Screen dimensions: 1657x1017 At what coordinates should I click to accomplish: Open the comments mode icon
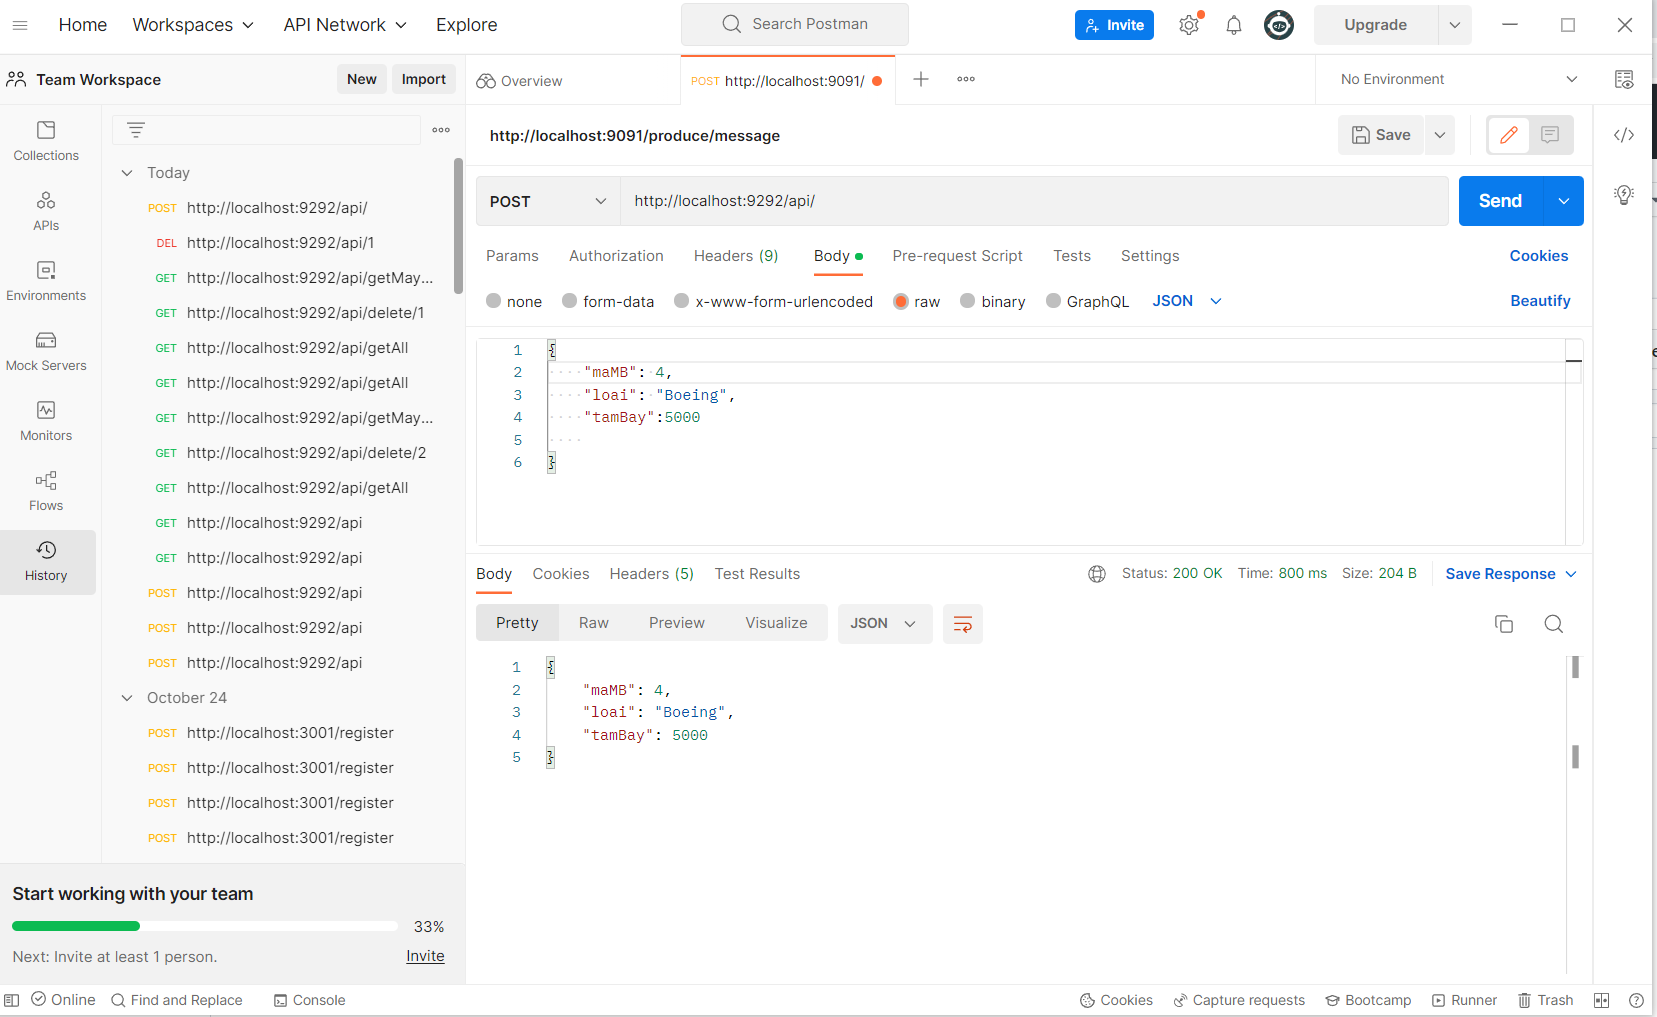click(x=1550, y=135)
